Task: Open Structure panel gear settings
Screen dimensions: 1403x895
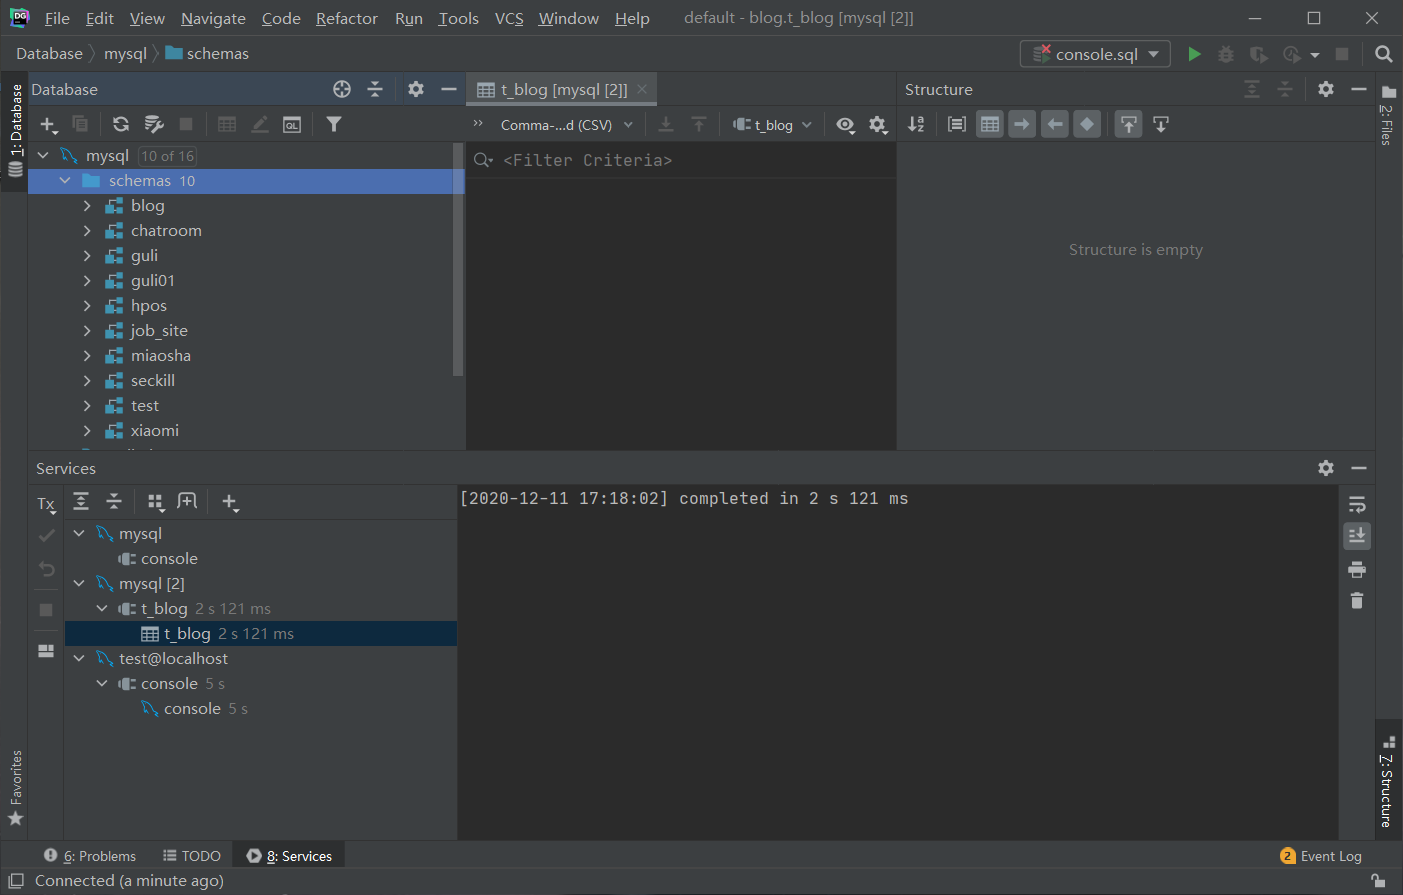Action: point(1326,89)
